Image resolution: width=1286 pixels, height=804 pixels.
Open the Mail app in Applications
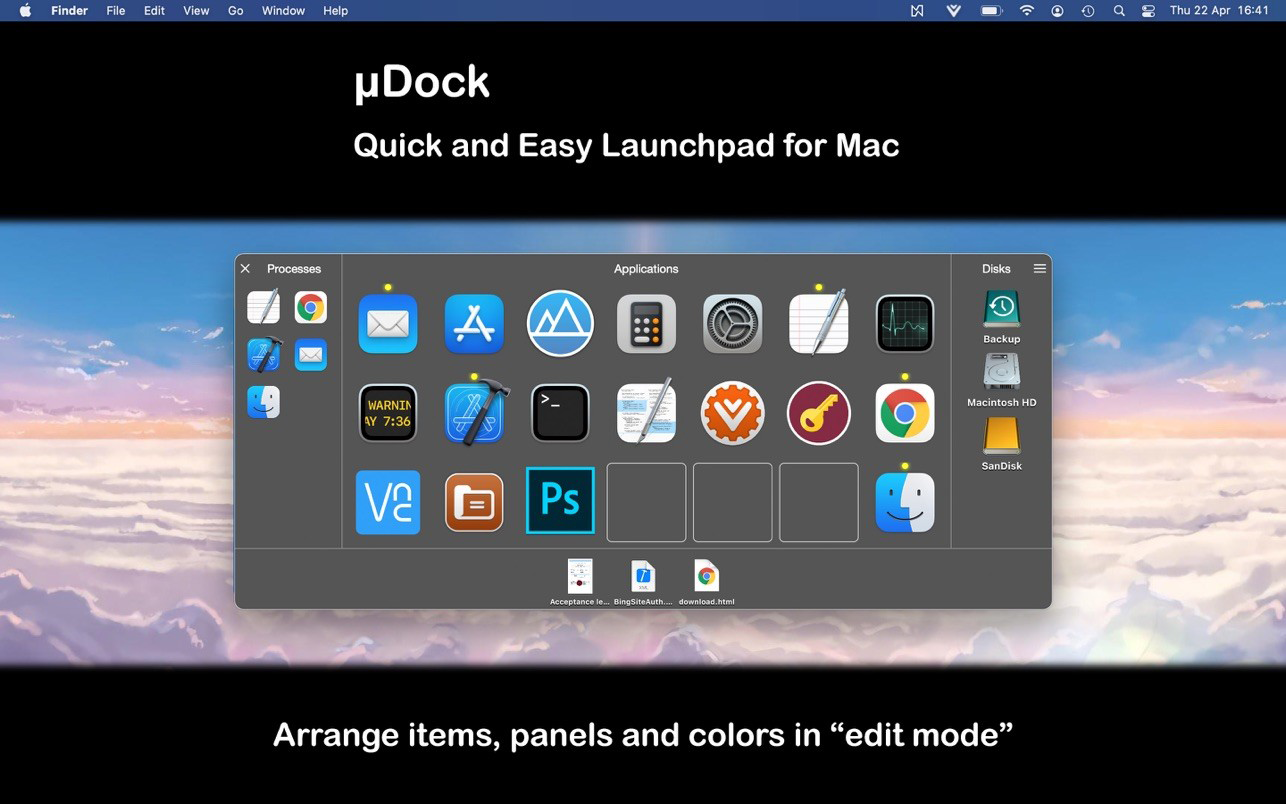388,324
